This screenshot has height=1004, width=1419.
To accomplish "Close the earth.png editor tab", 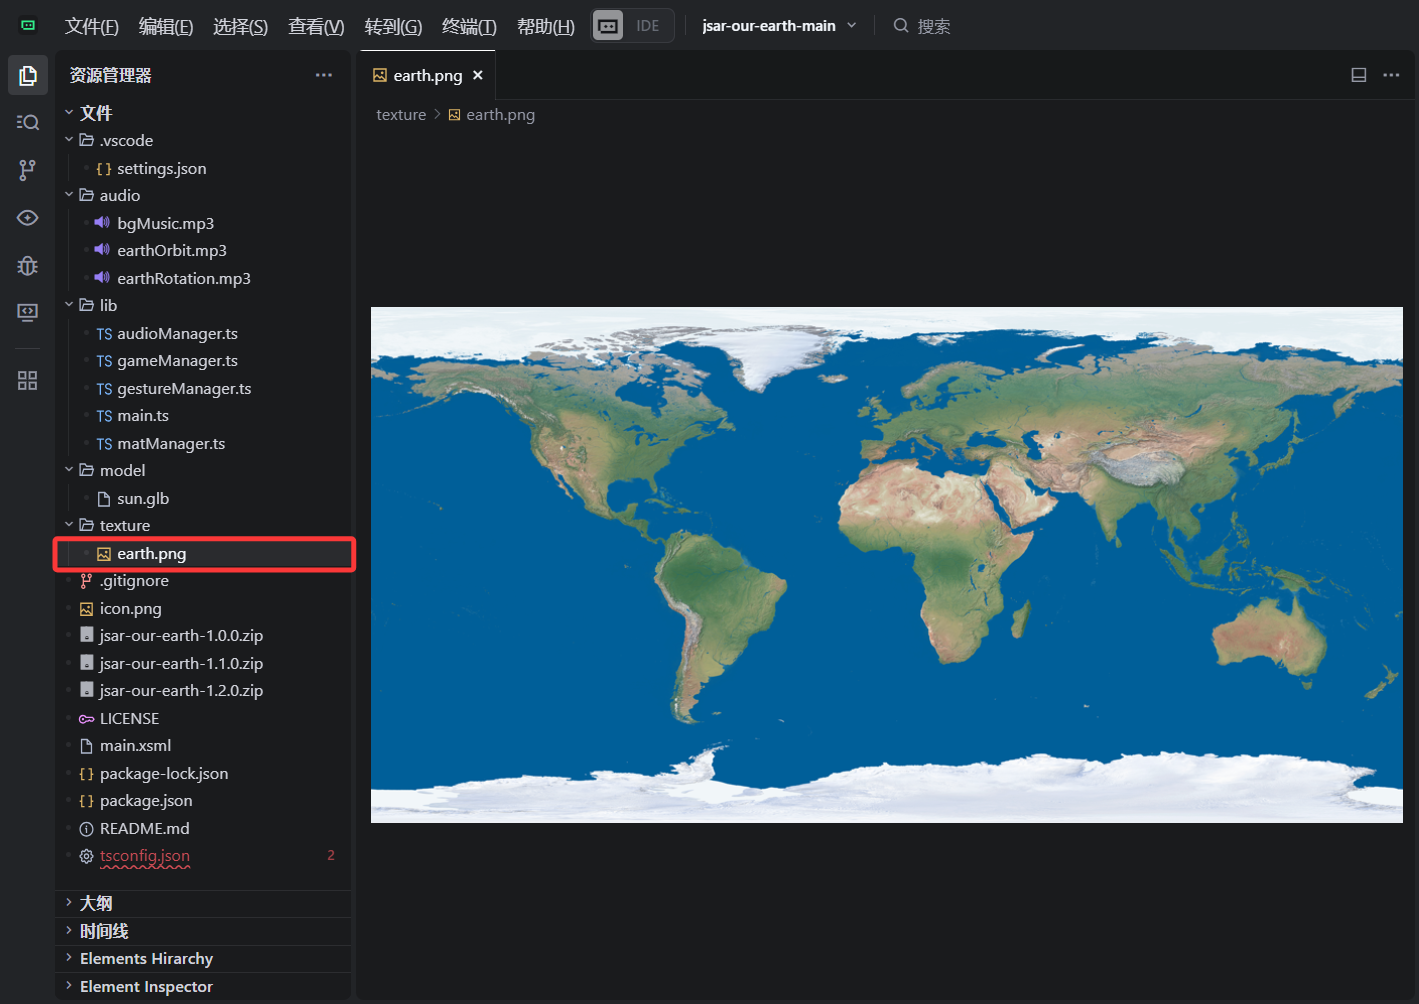I will (478, 76).
